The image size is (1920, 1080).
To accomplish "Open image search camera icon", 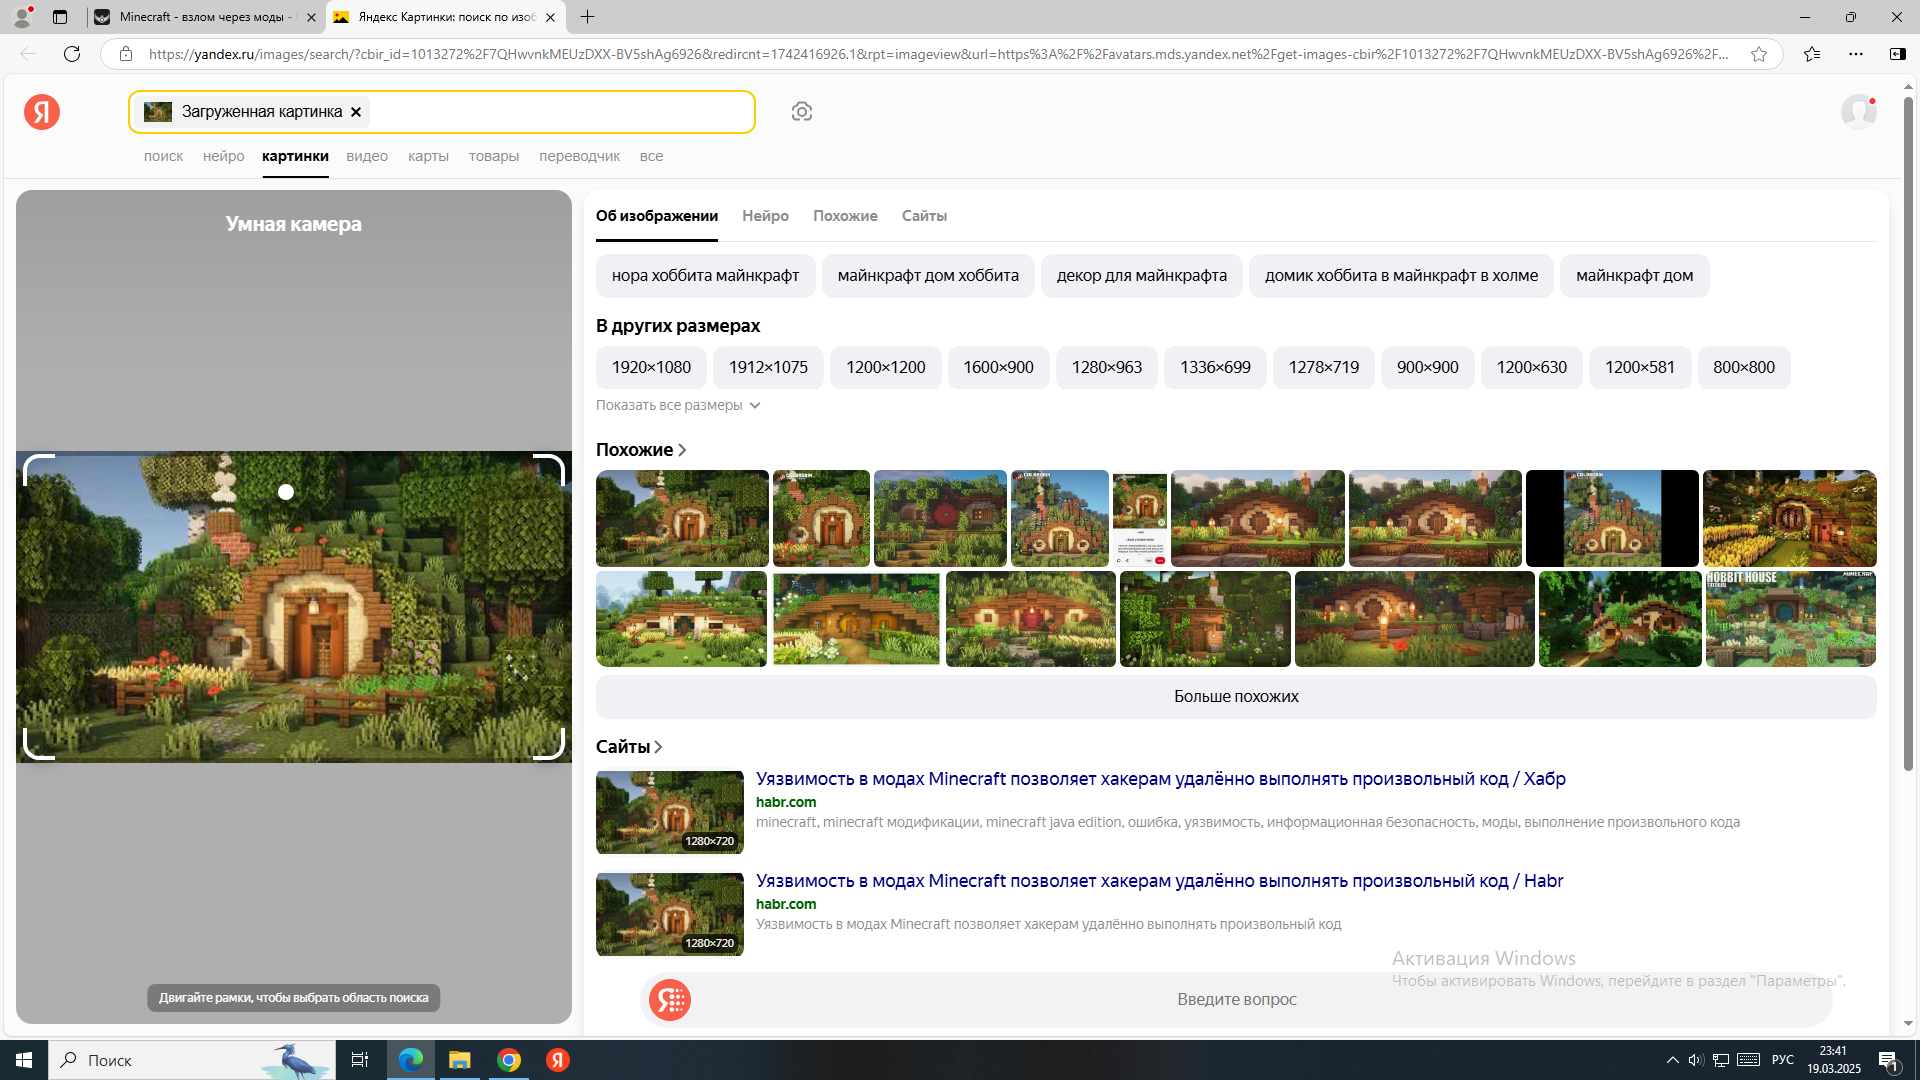I will [801, 112].
